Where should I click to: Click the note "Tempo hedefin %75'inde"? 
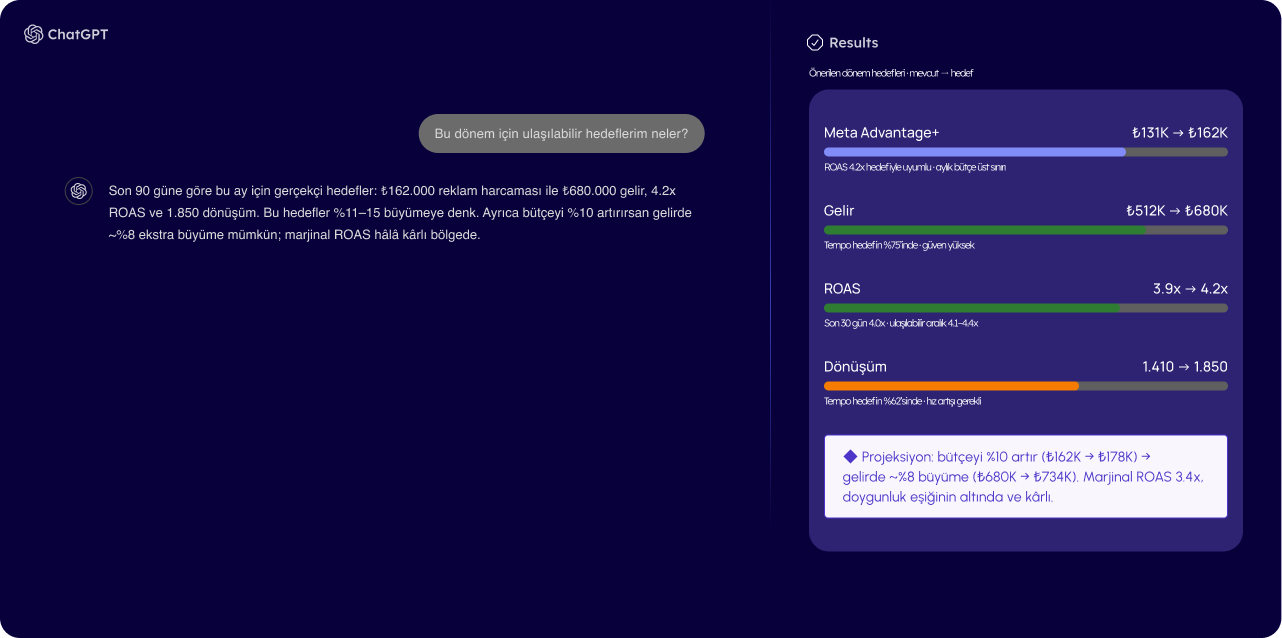(x=899, y=245)
